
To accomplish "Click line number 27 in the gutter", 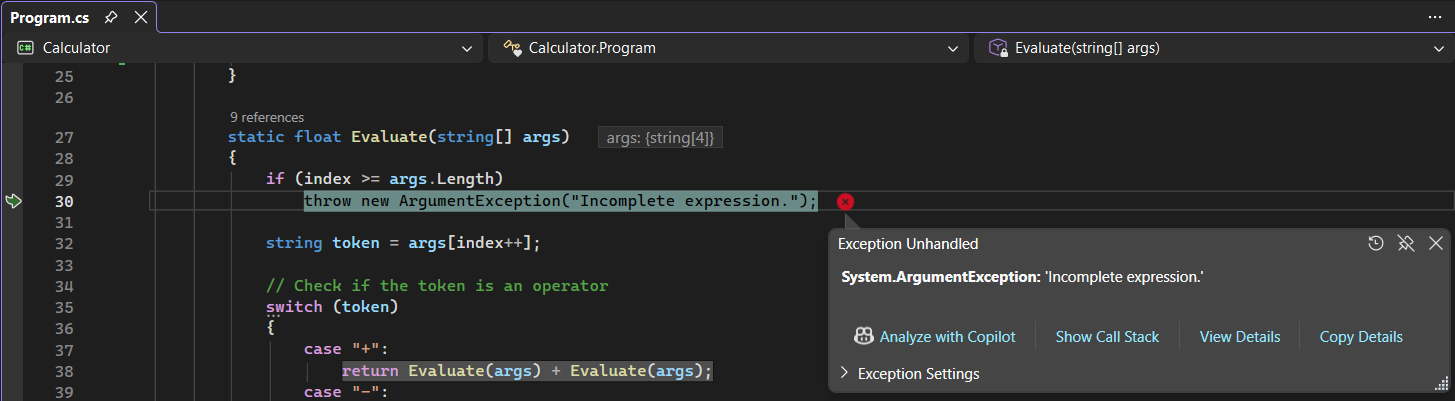I will tap(63, 138).
